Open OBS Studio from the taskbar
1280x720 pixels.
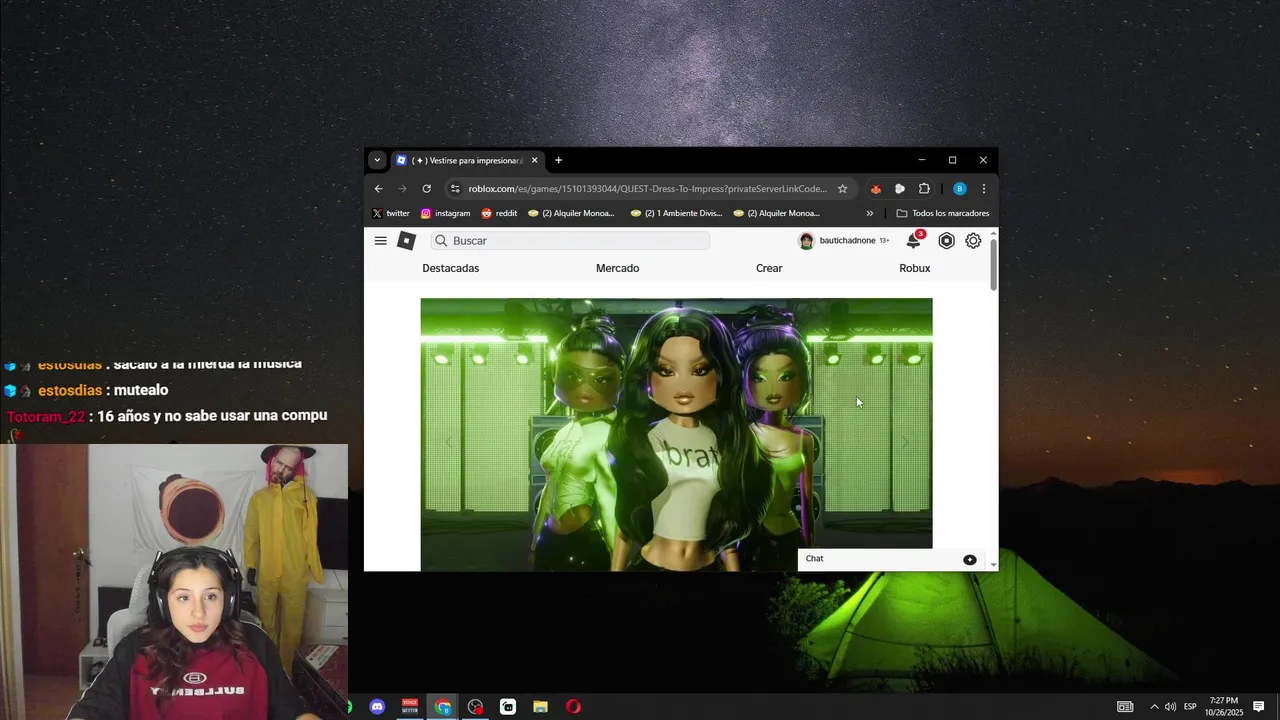point(475,707)
